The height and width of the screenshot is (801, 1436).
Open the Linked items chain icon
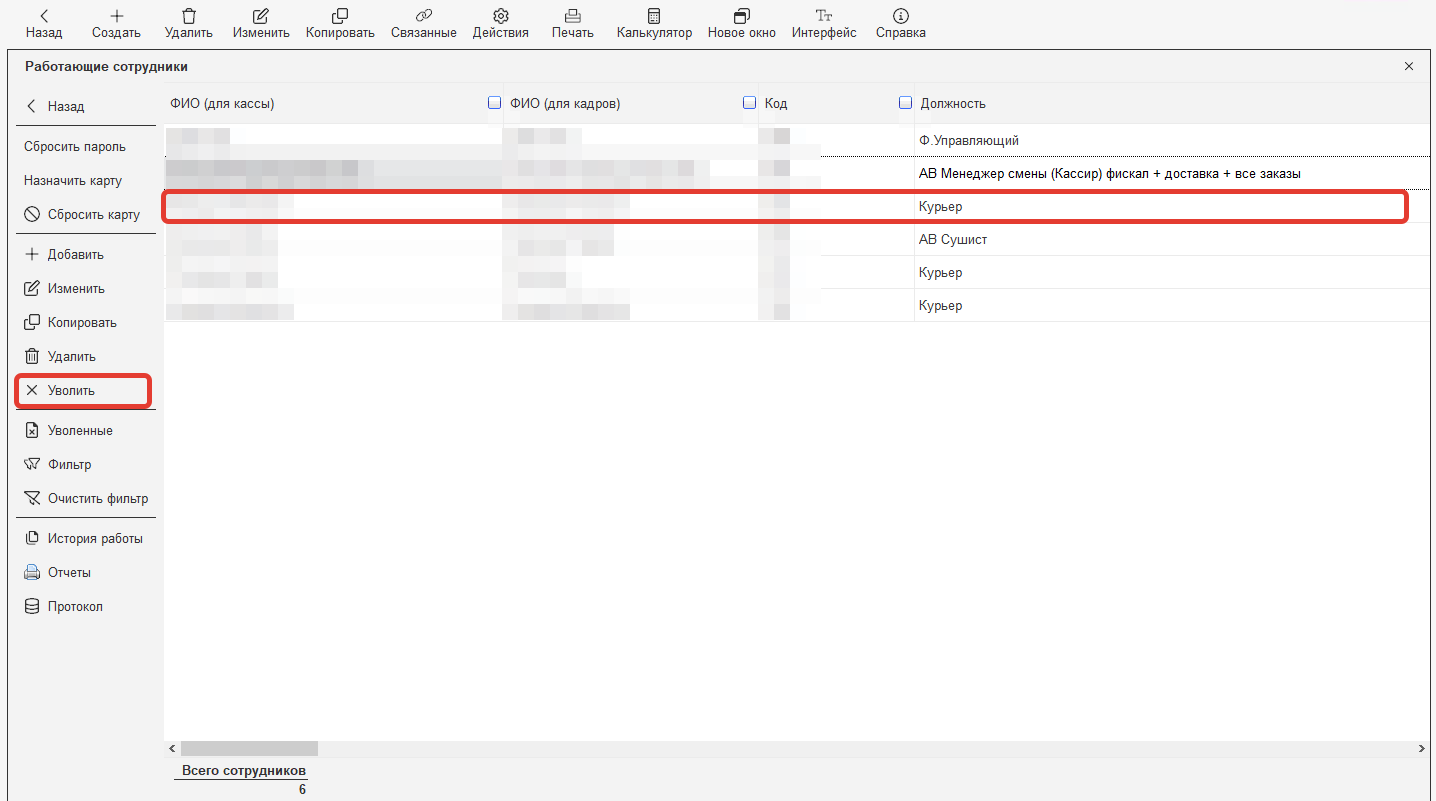pos(423,17)
